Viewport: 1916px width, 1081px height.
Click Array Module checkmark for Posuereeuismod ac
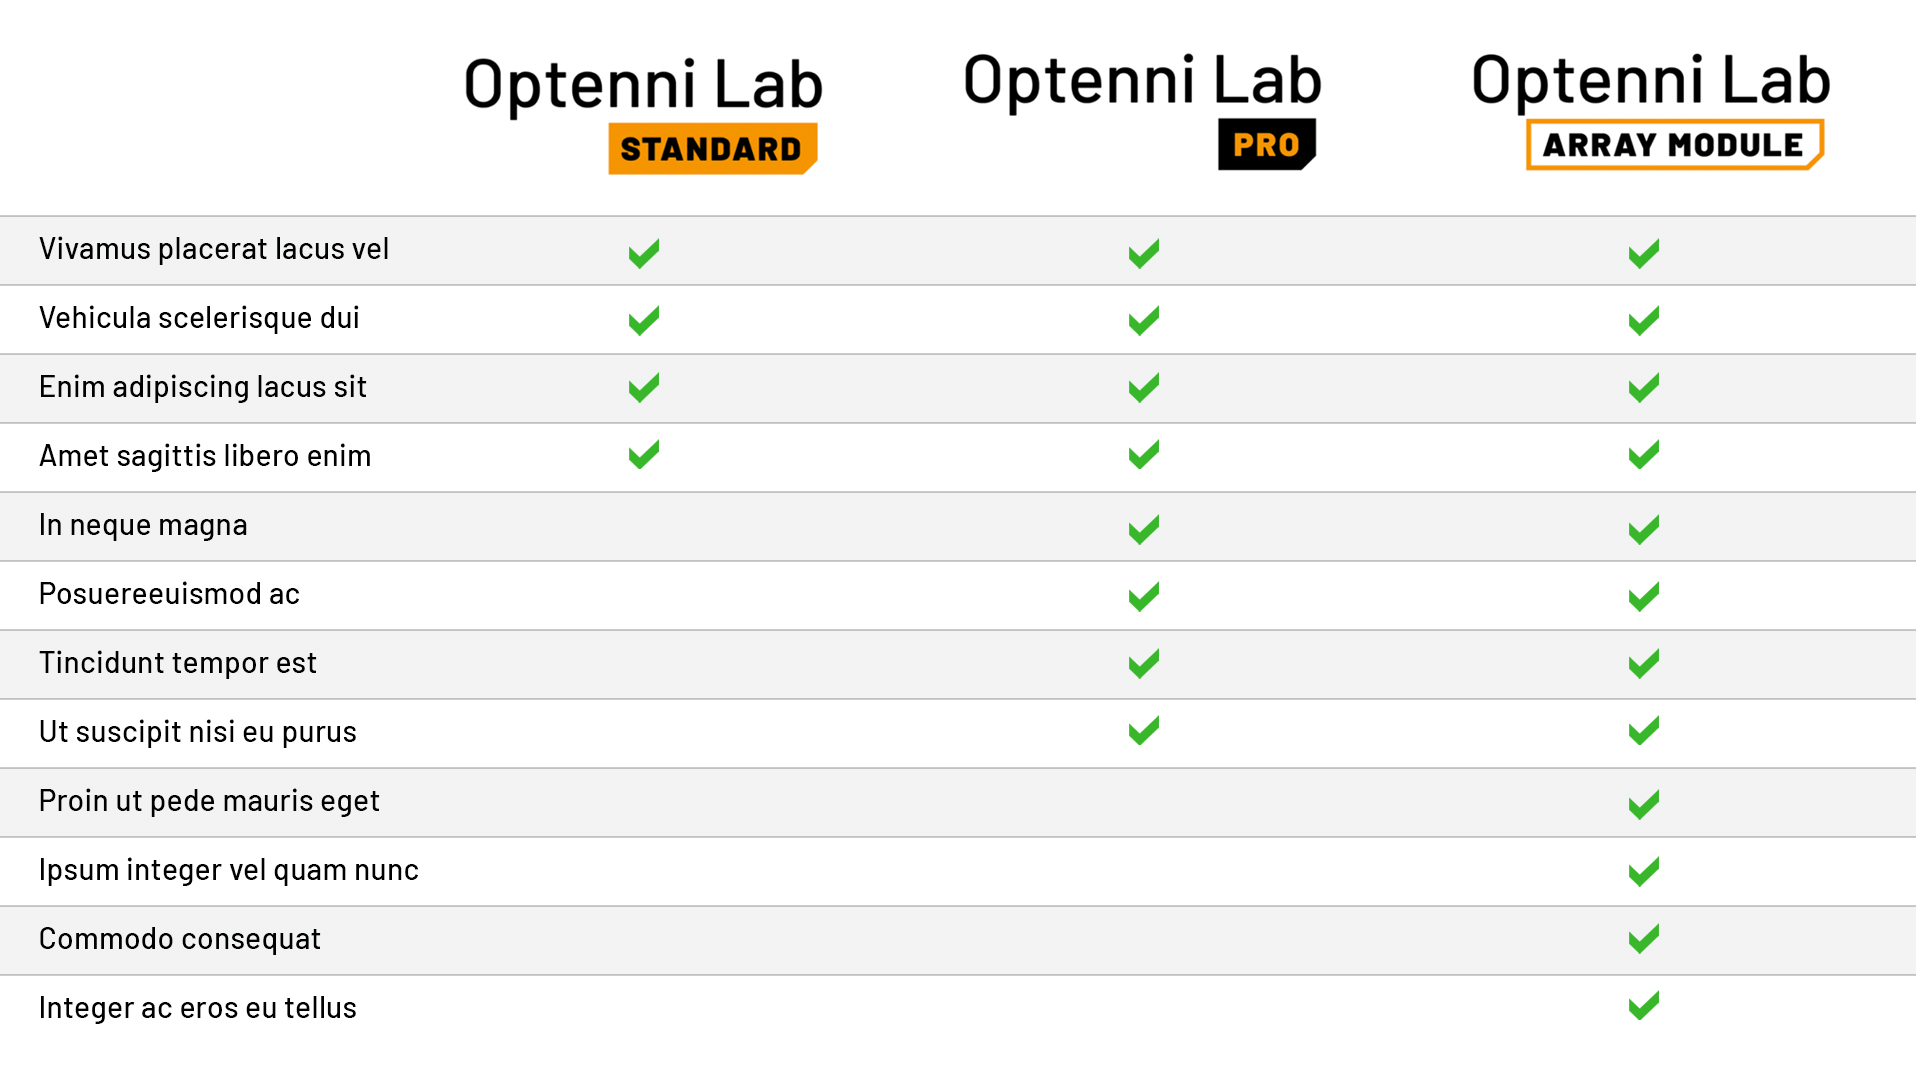click(x=1644, y=597)
